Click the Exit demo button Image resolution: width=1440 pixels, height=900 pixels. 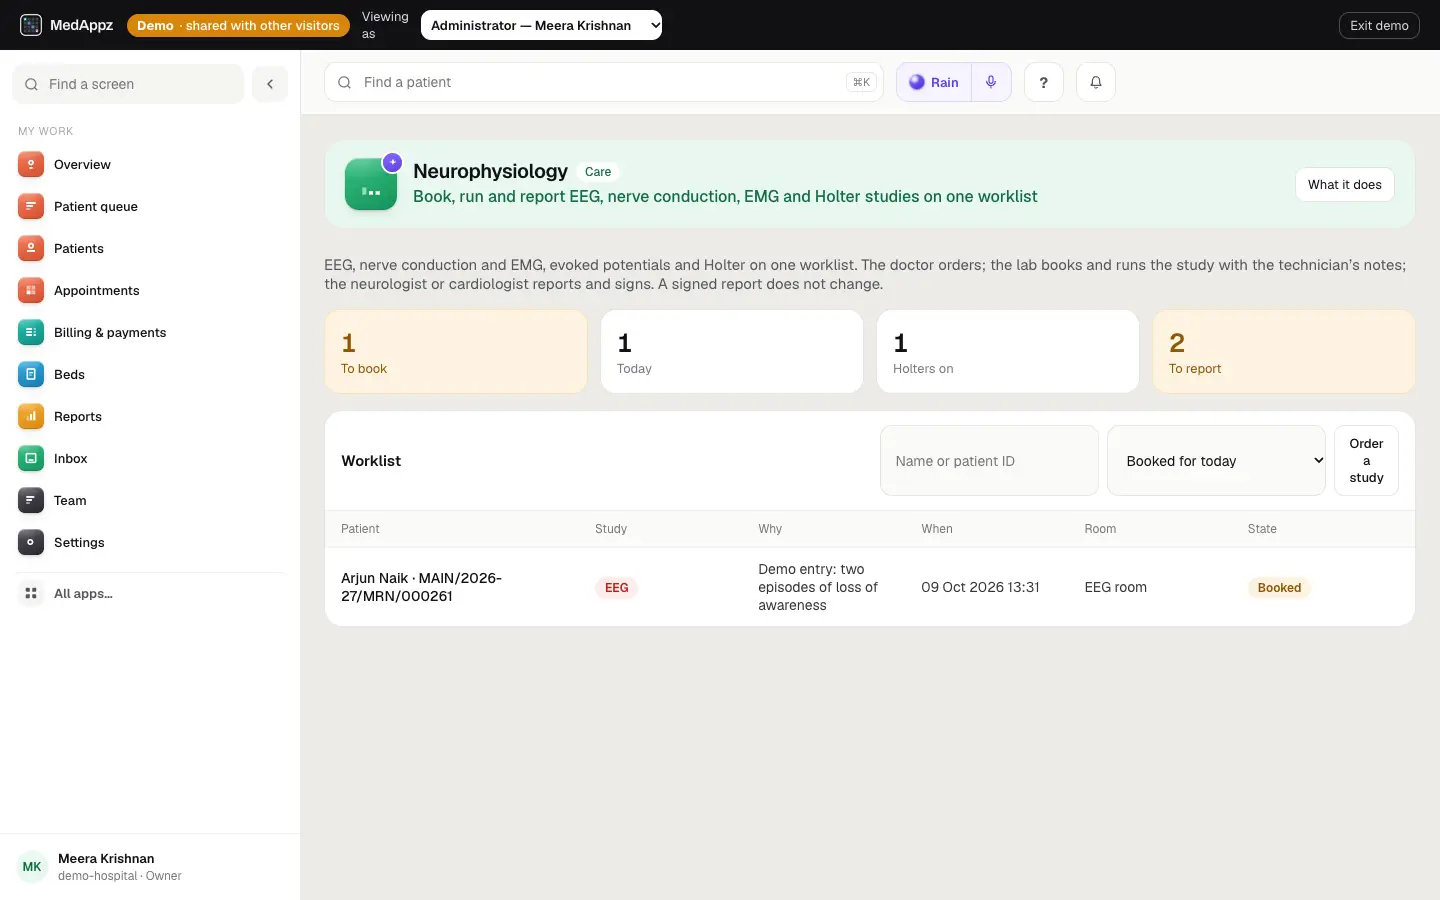point(1379,25)
